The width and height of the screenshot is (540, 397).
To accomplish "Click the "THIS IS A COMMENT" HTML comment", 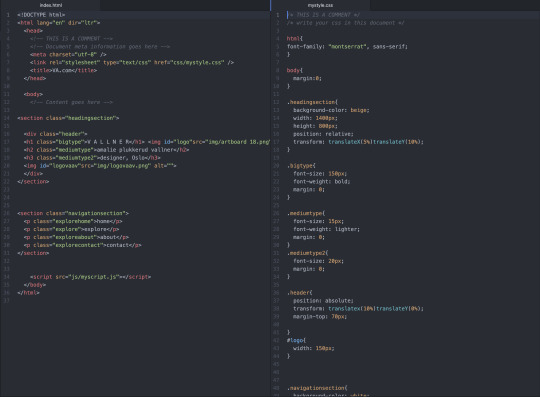I will pyautogui.click(x=71, y=39).
